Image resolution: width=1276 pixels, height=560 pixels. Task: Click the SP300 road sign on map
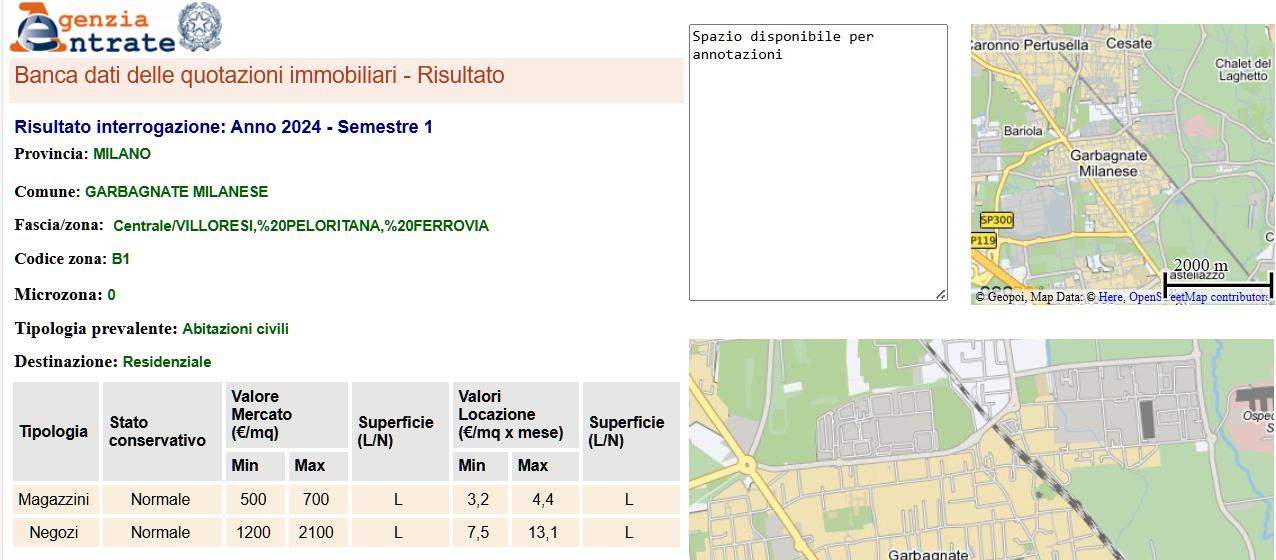click(996, 220)
